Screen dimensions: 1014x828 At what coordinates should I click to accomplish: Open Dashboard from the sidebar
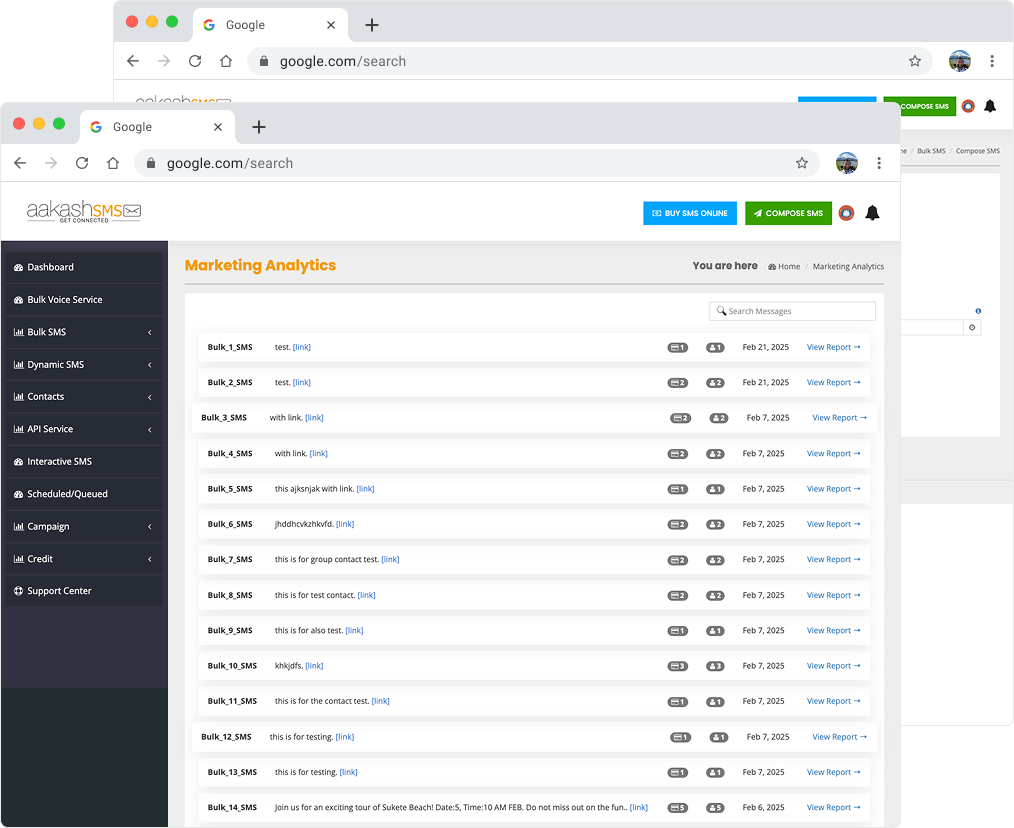coord(51,267)
